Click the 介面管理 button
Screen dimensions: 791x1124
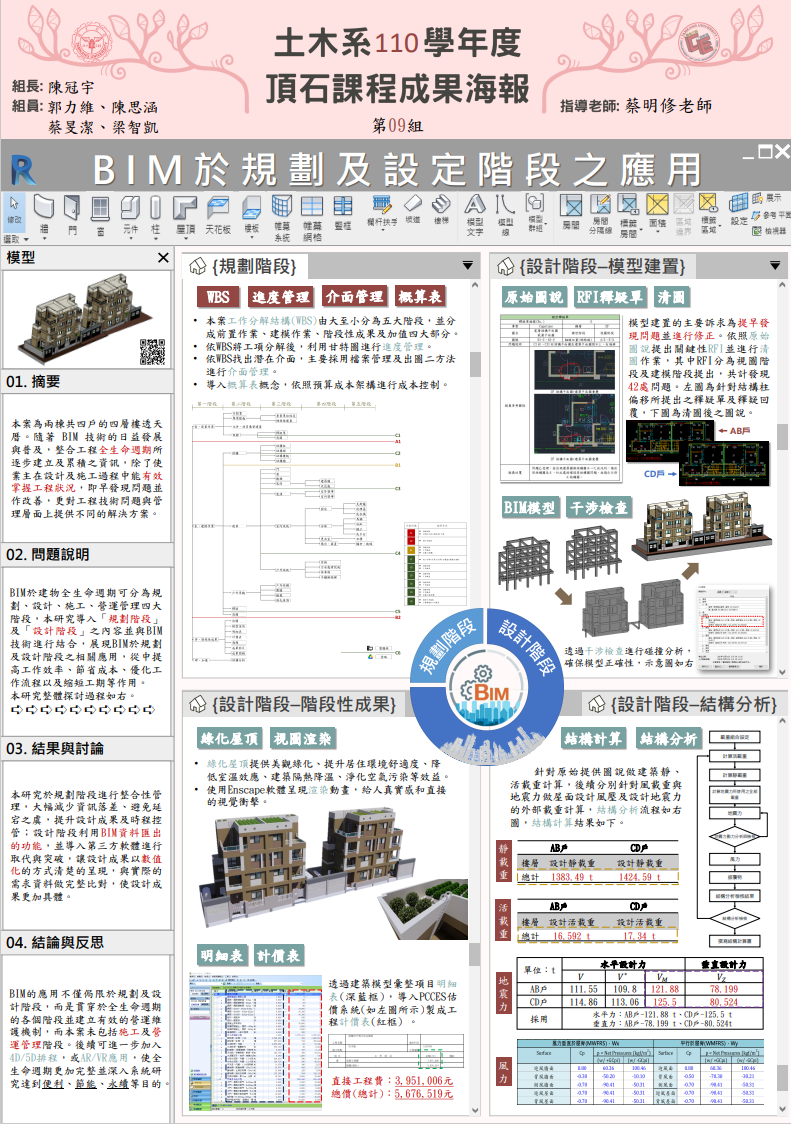[x=354, y=296]
